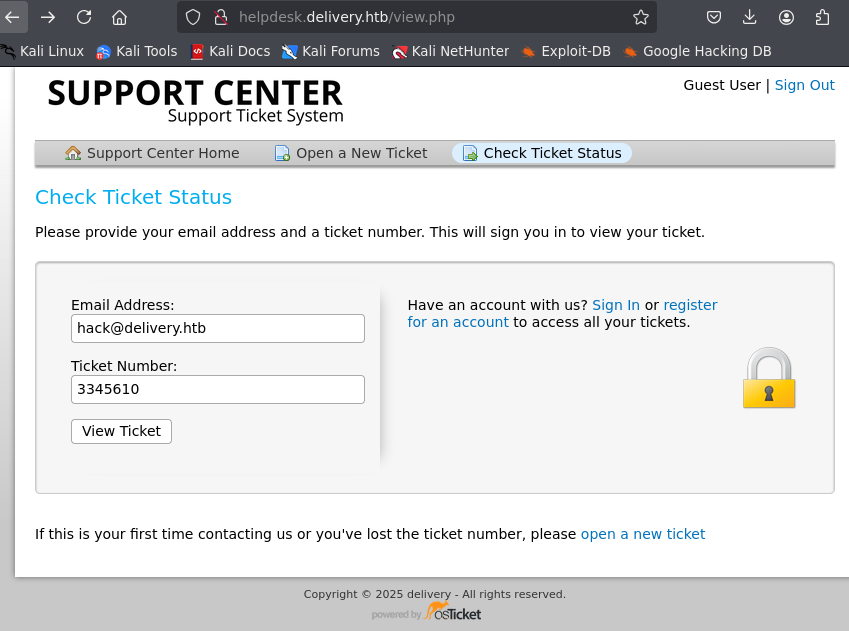
Task: Go to the browser home page
Action: click(x=120, y=17)
